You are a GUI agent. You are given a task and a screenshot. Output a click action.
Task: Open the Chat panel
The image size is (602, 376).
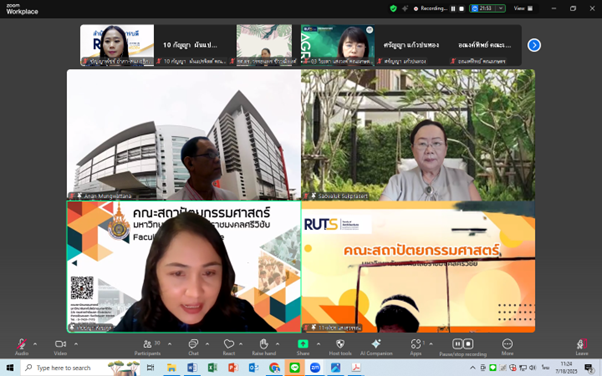pyautogui.click(x=193, y=344)
